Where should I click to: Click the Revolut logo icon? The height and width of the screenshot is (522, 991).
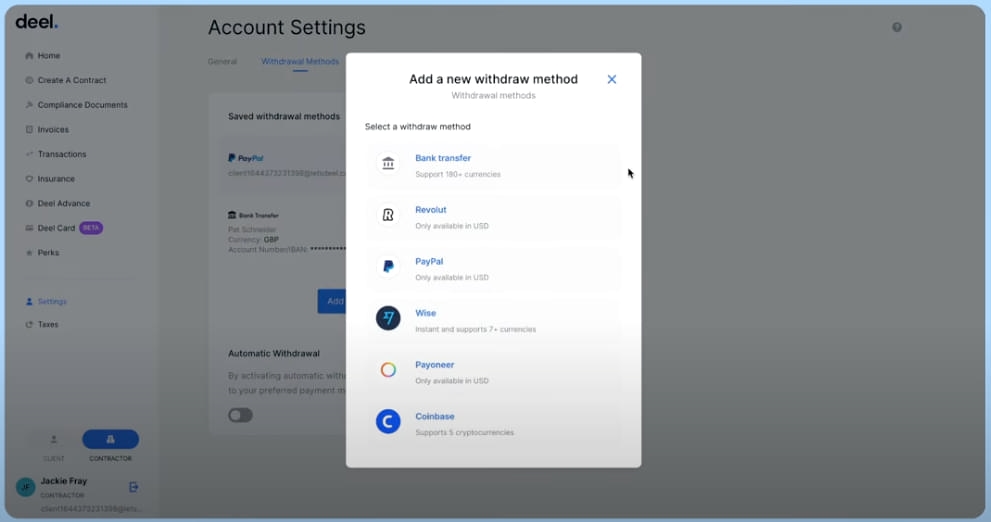point(388,215)
